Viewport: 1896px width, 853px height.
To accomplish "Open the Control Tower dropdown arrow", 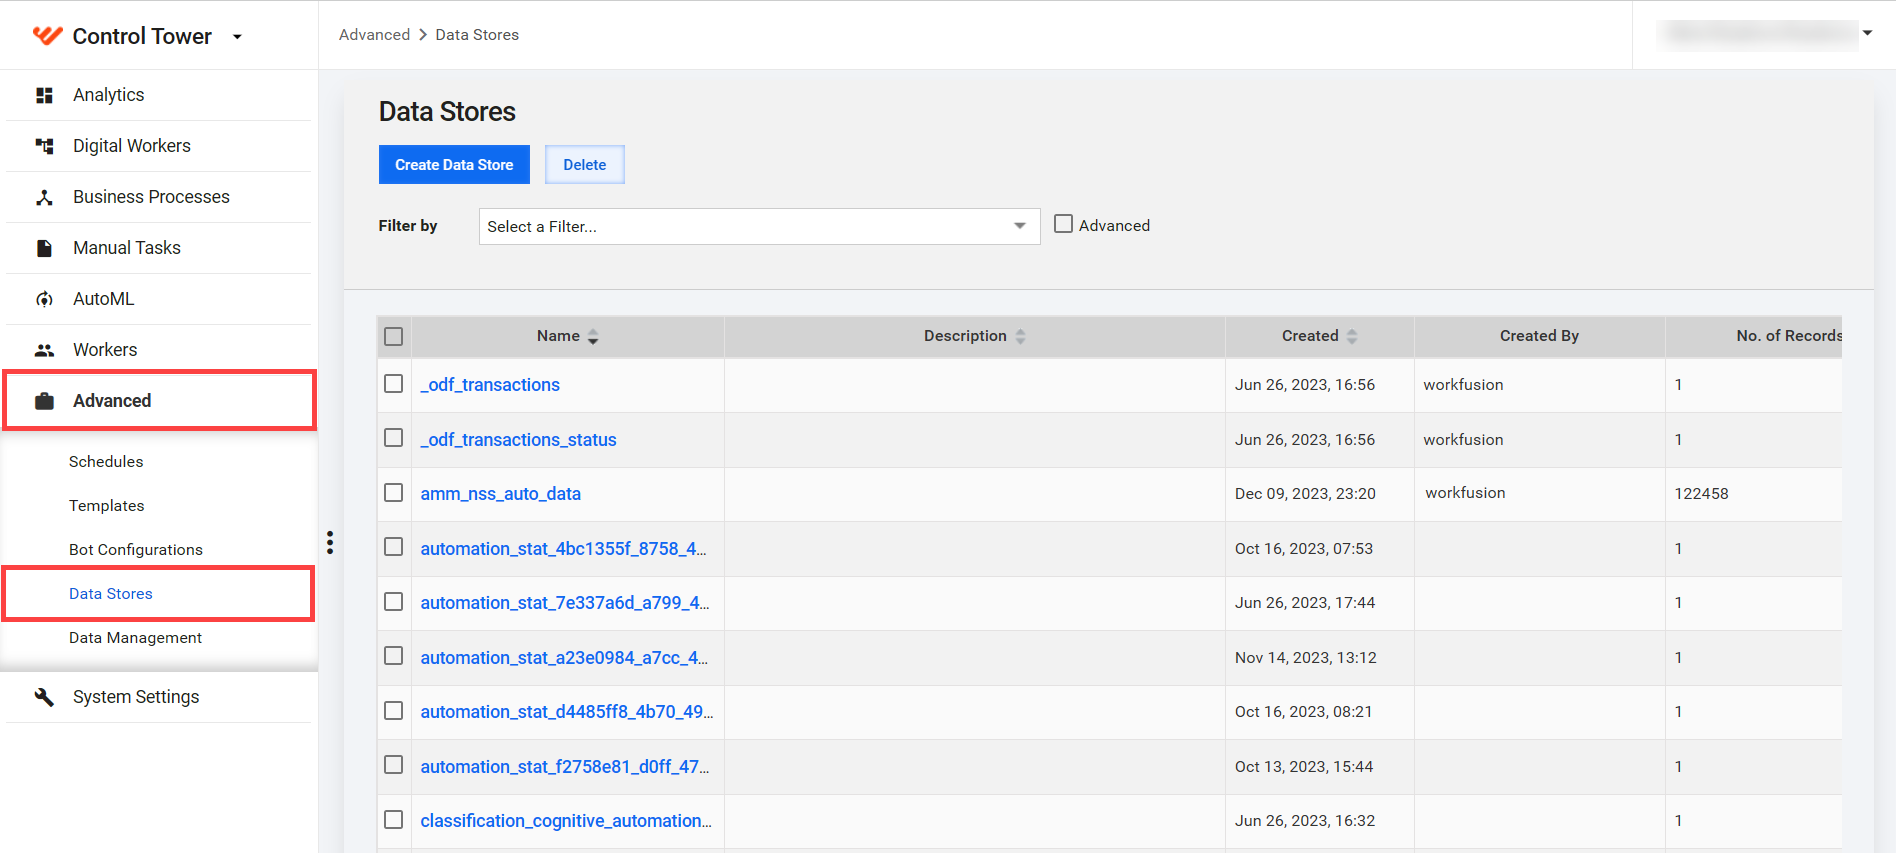I will point(237,37).
